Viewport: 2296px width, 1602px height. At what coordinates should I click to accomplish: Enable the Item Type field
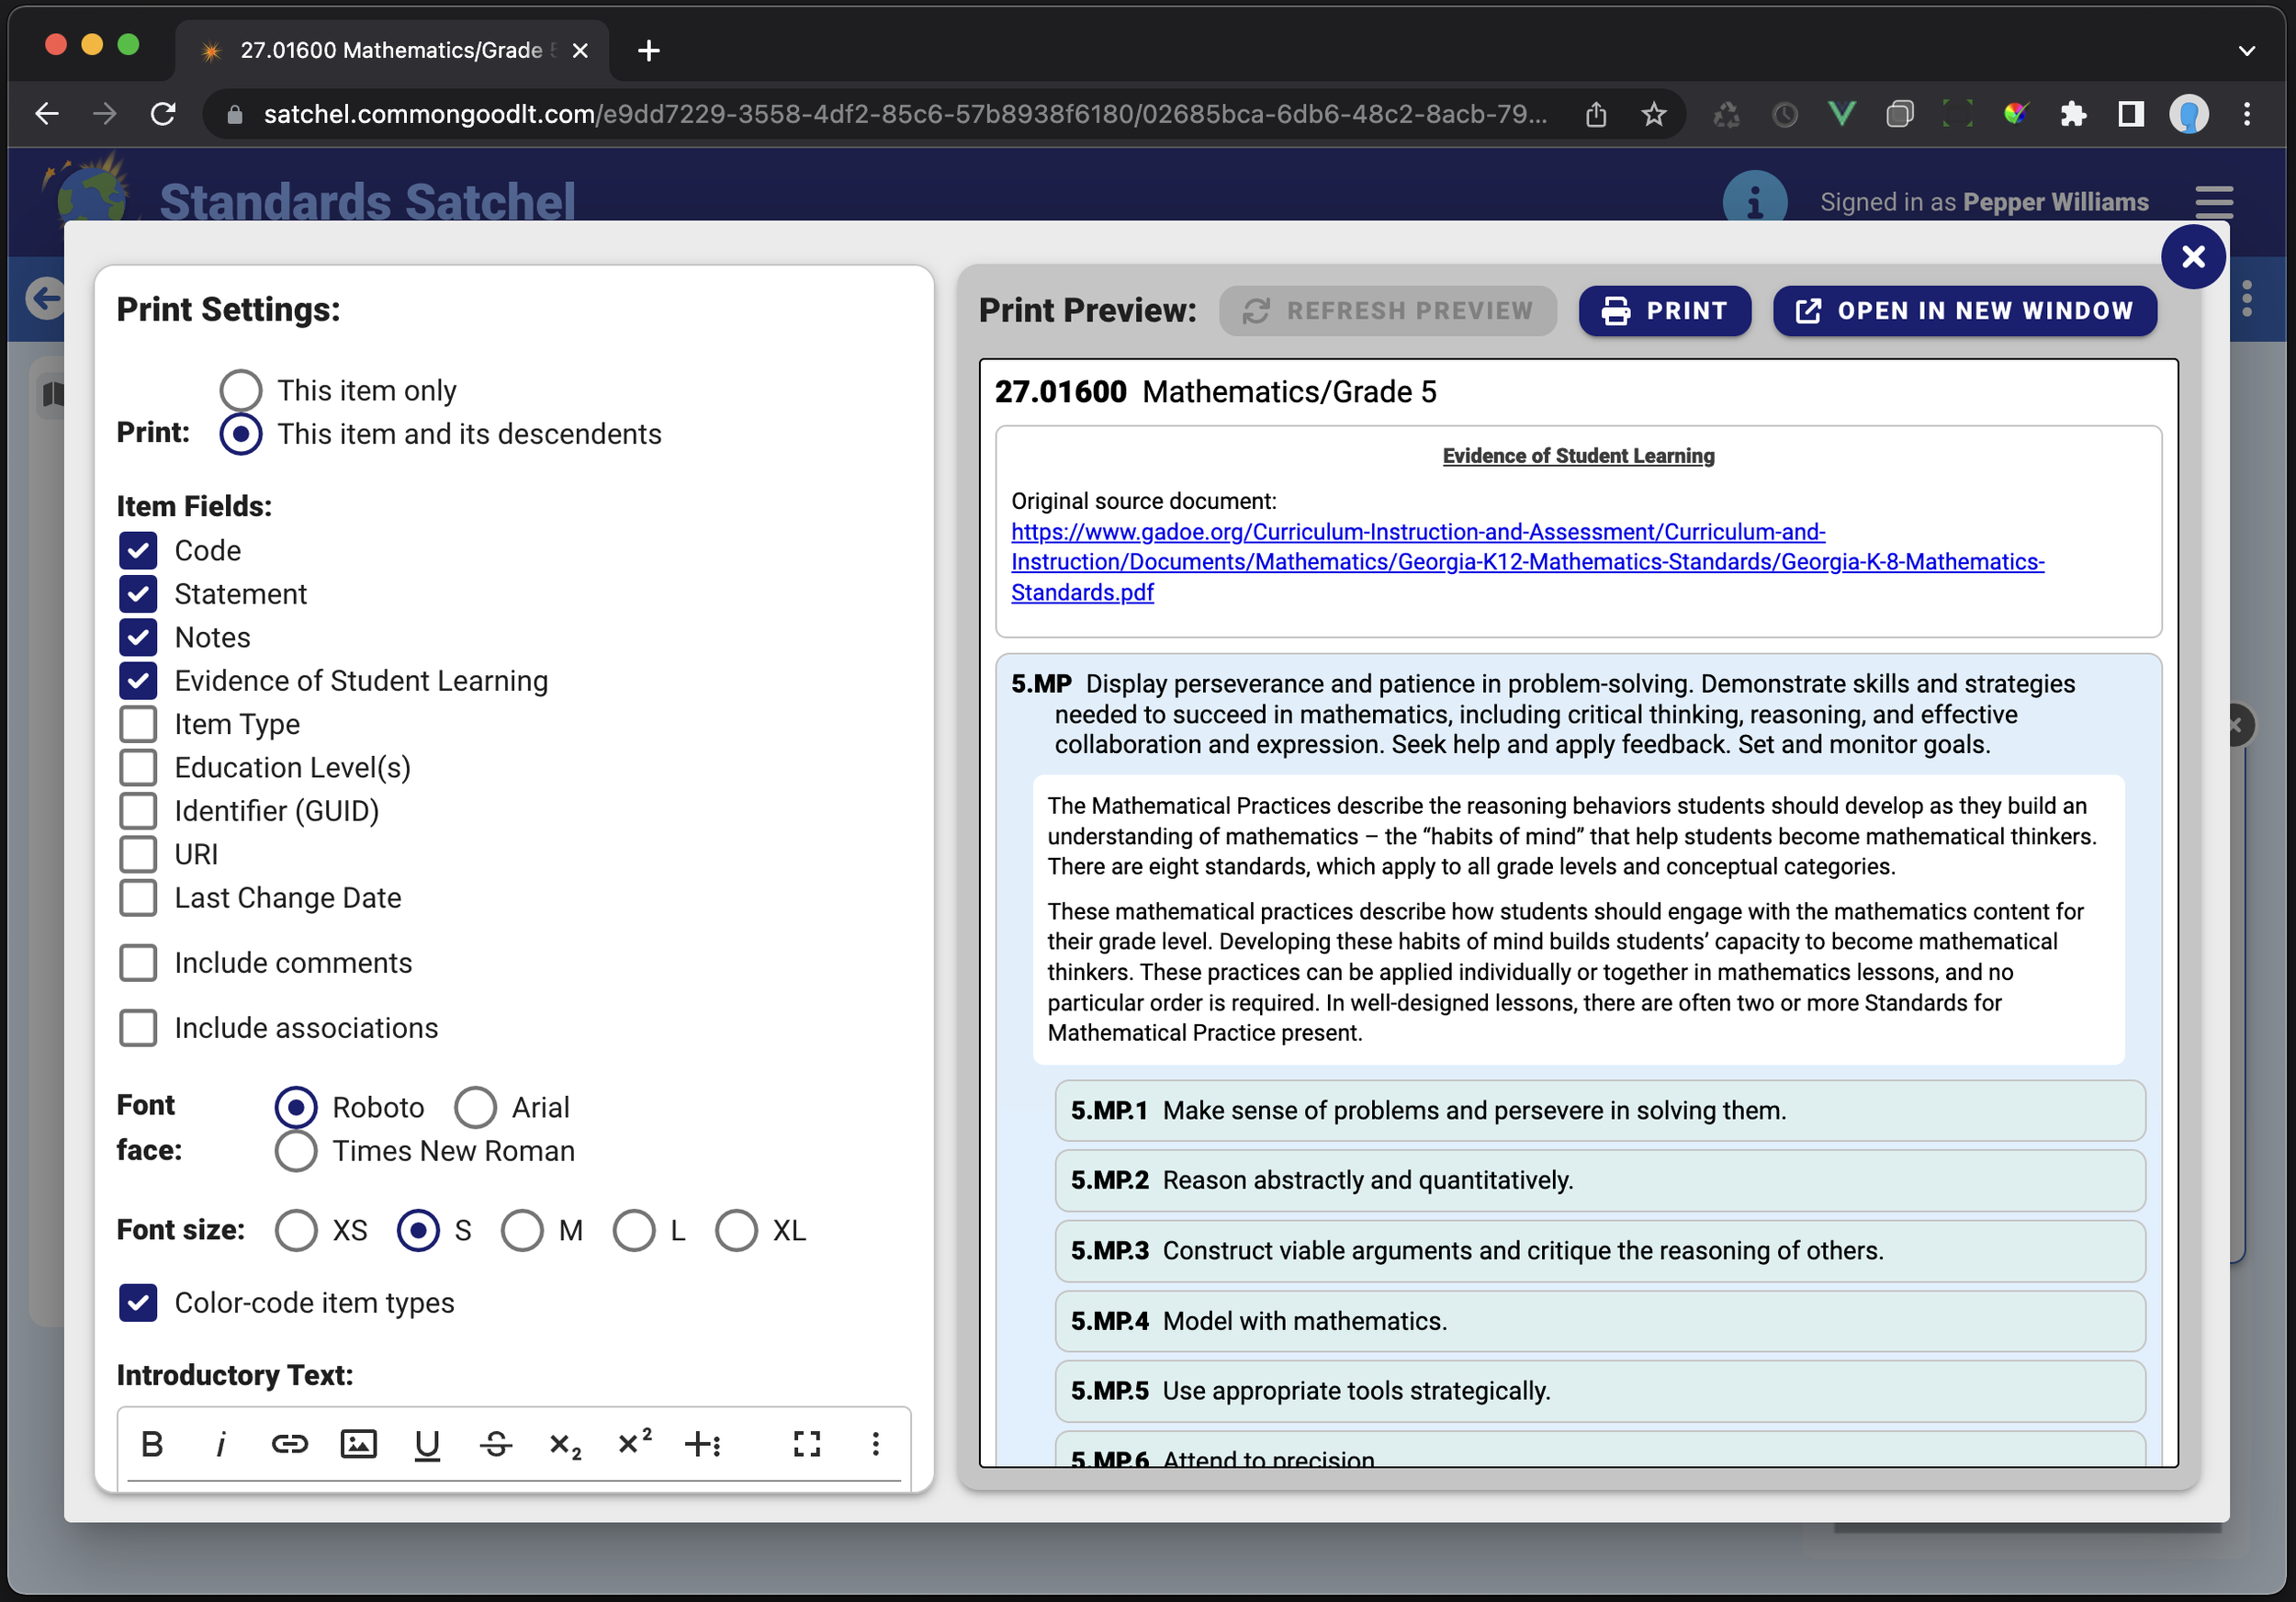[x=139, y=723]
